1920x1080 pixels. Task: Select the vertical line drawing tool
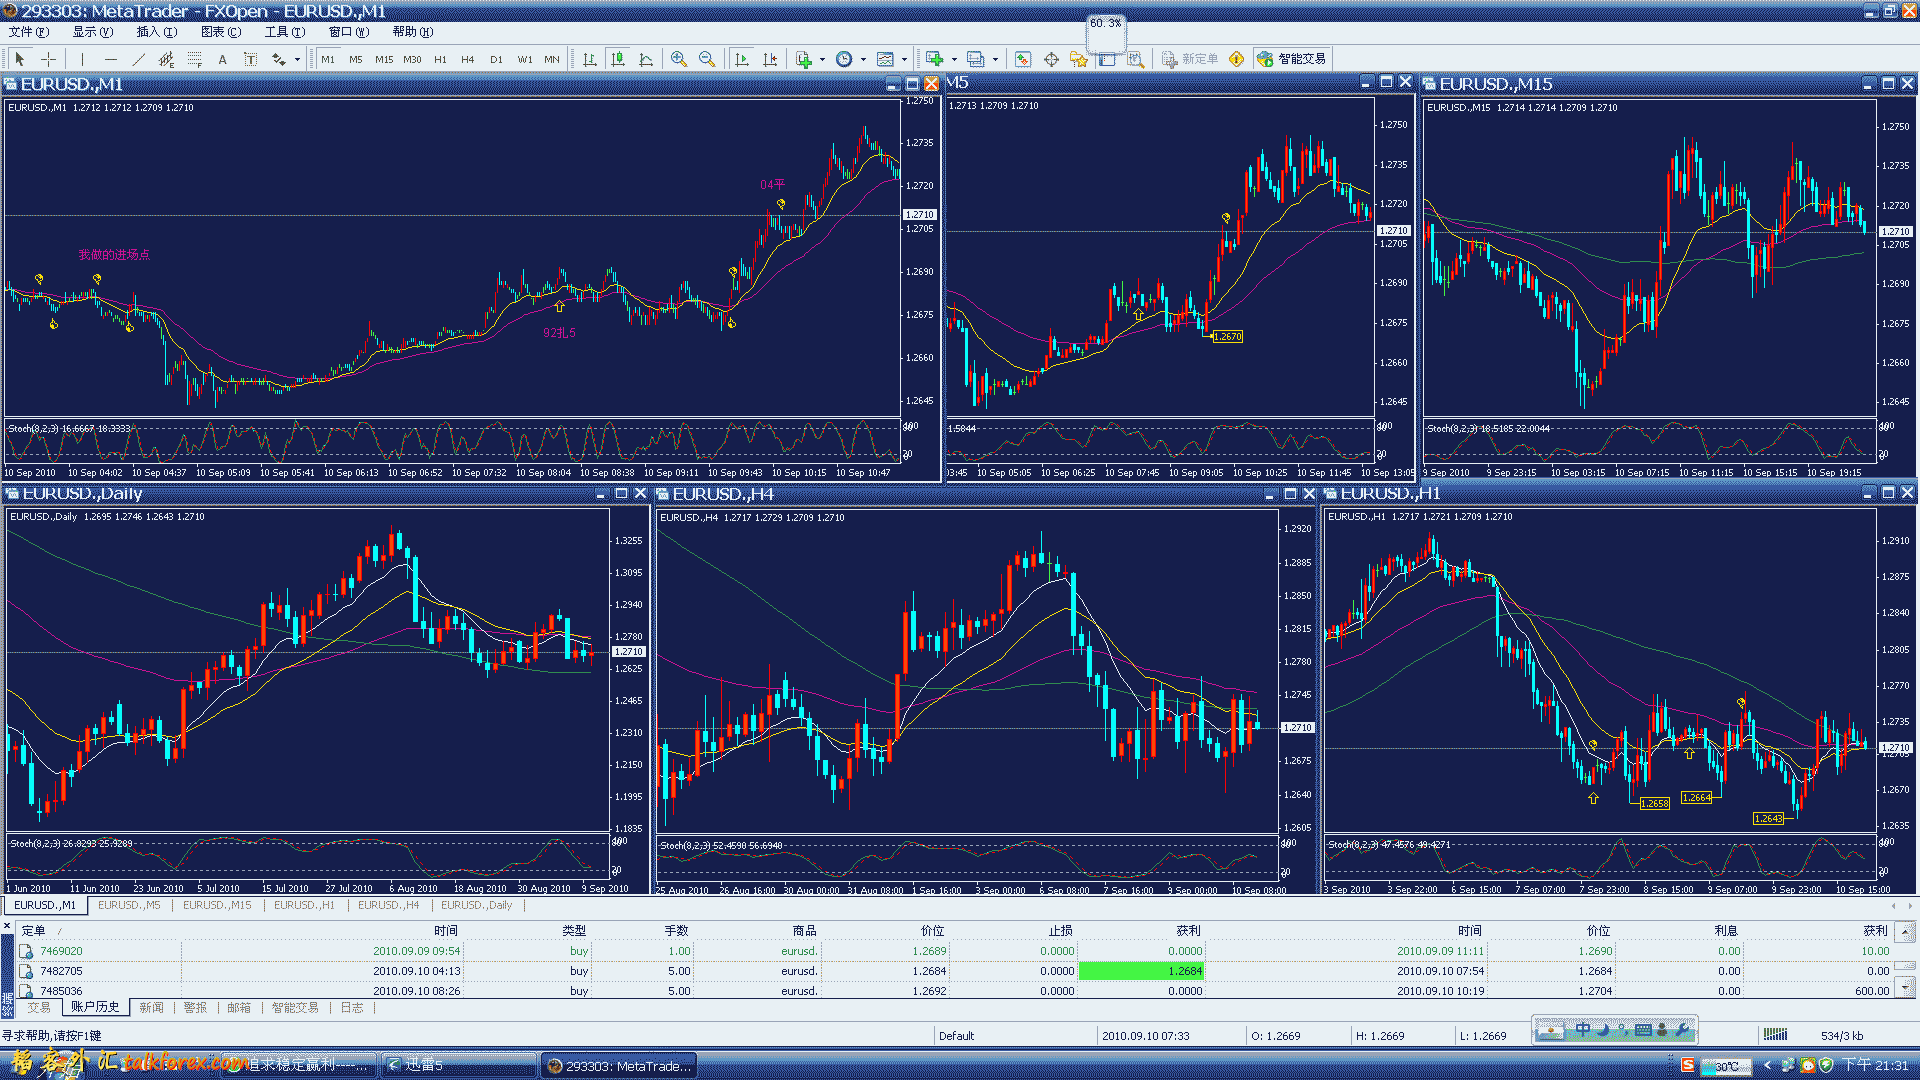82,59
